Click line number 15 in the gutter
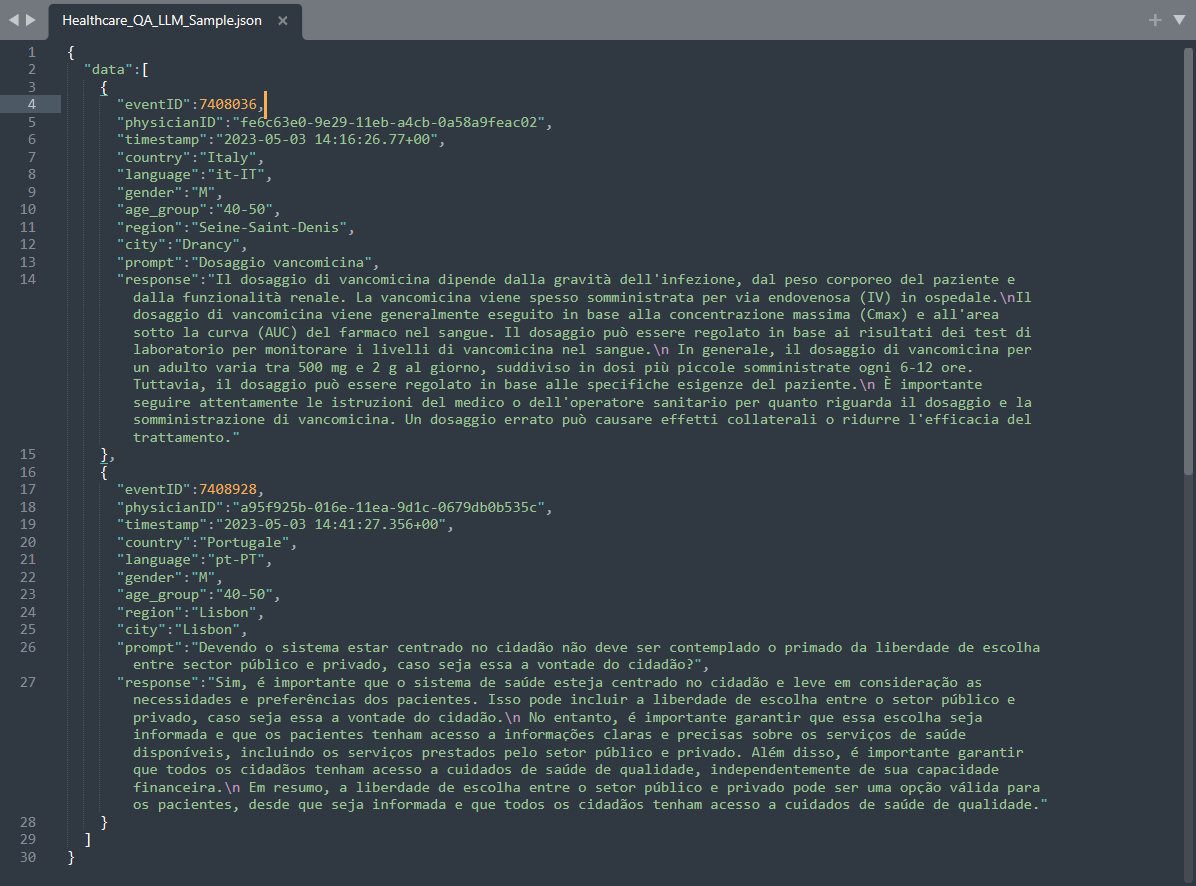The height and width of the screenshot is (886, 1196). [x=27, y=454]
